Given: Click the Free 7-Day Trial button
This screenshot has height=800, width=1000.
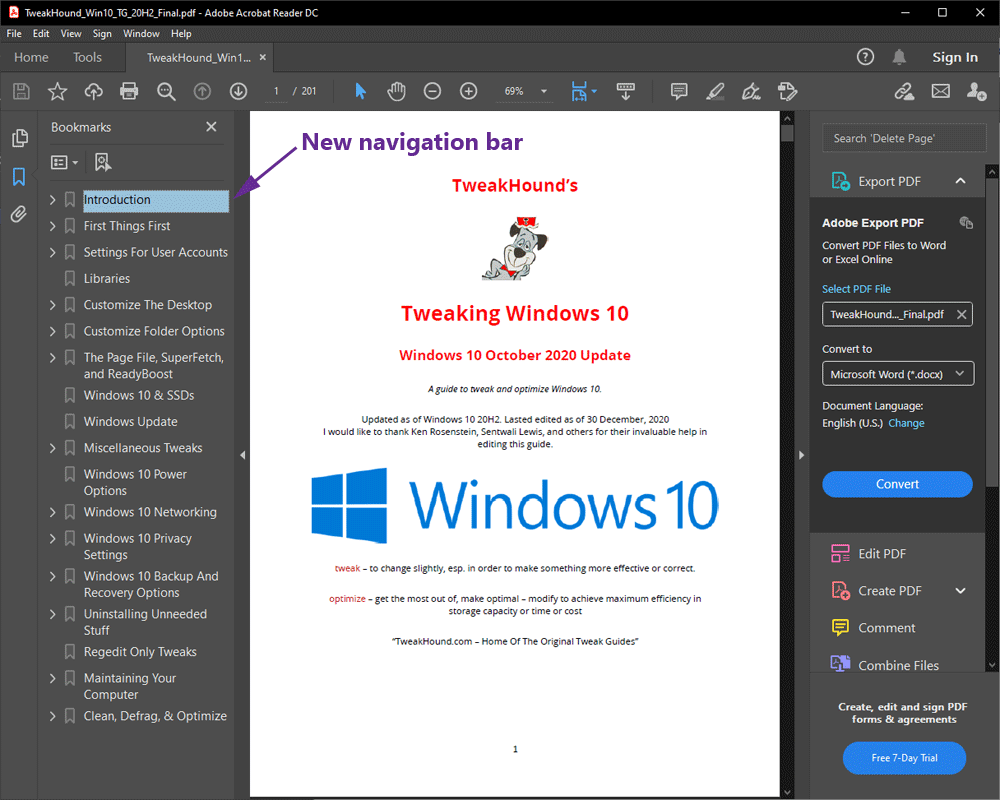Looking at the screenshot, I should pos(904,758).
